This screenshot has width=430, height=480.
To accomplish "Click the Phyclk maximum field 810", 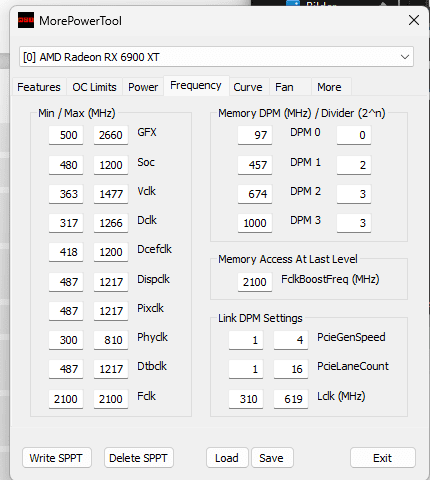I will [111, 340].
